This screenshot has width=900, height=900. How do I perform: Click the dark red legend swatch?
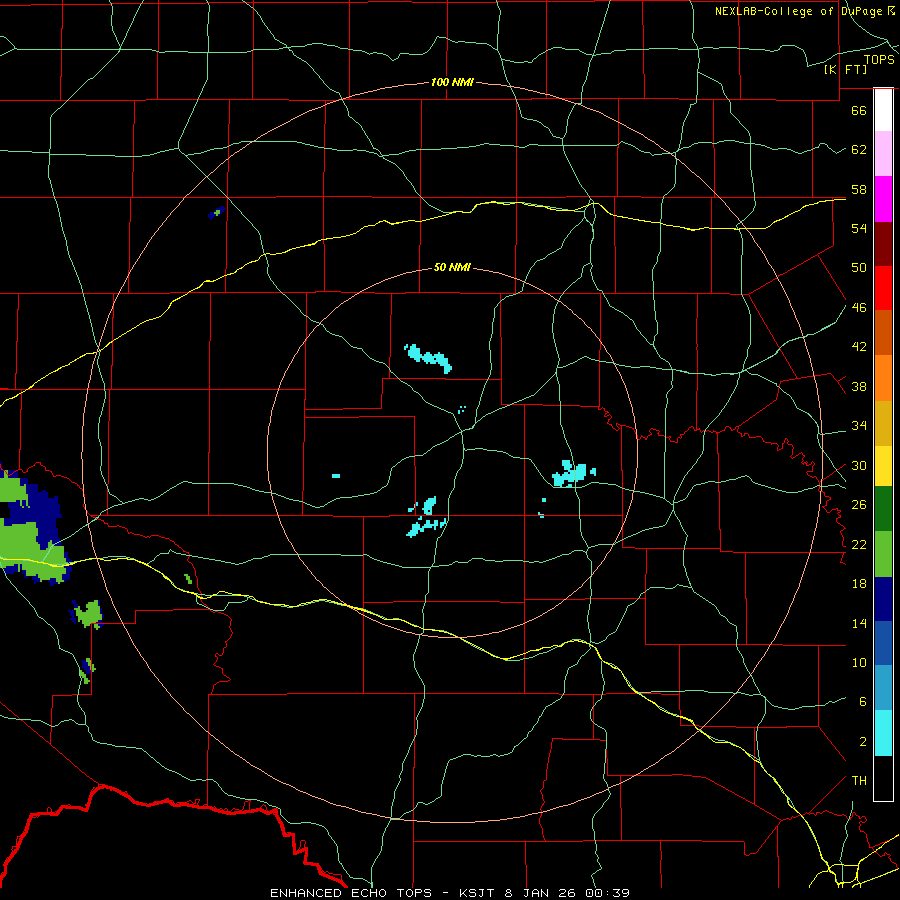tap(883, 244)
